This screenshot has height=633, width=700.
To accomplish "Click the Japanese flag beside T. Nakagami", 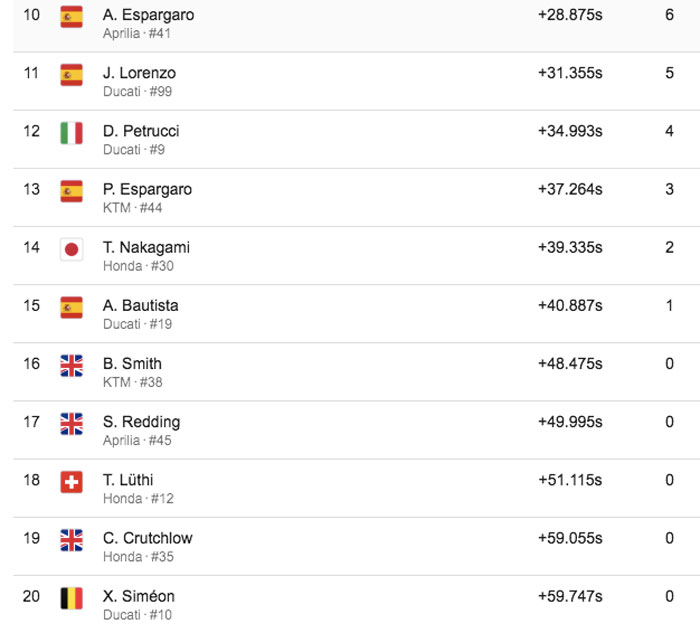I will point(71,249).
